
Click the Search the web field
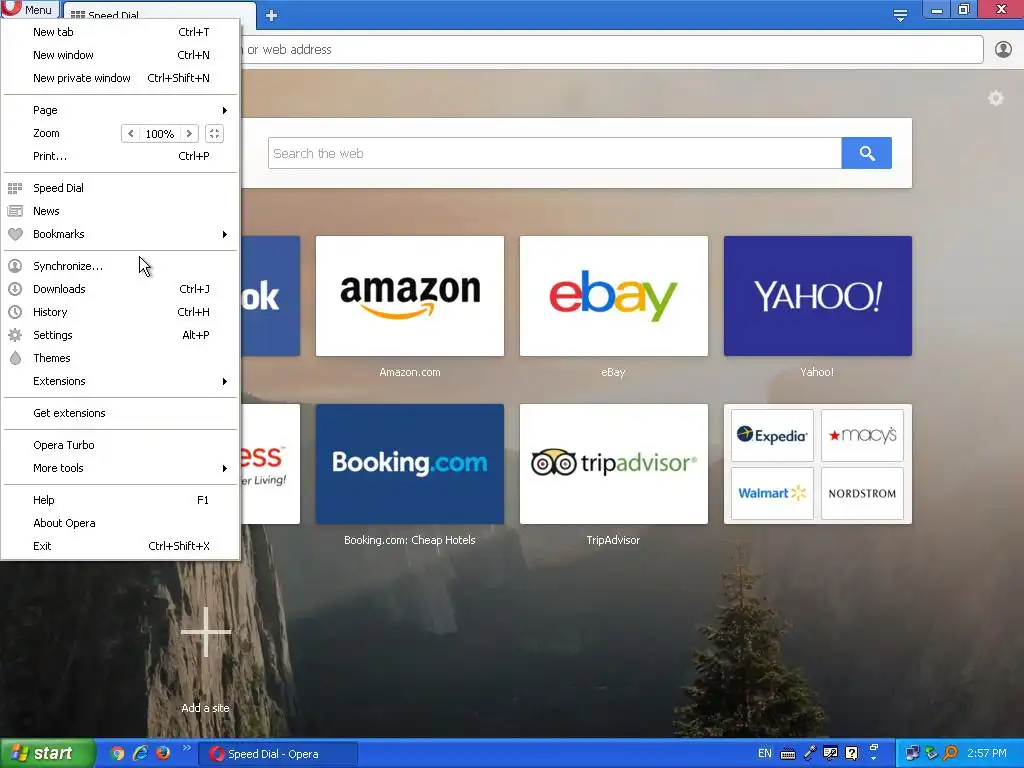[x=554, y=153]
